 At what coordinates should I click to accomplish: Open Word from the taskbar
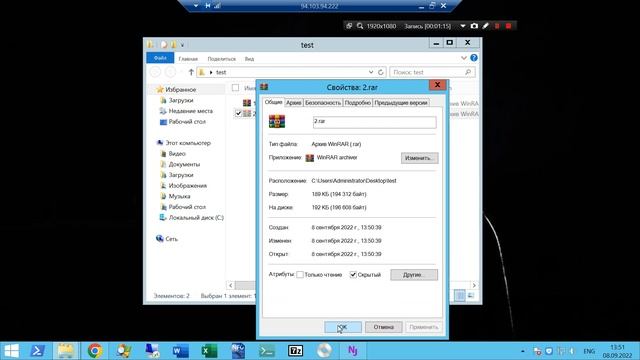[x=180, y=351]
